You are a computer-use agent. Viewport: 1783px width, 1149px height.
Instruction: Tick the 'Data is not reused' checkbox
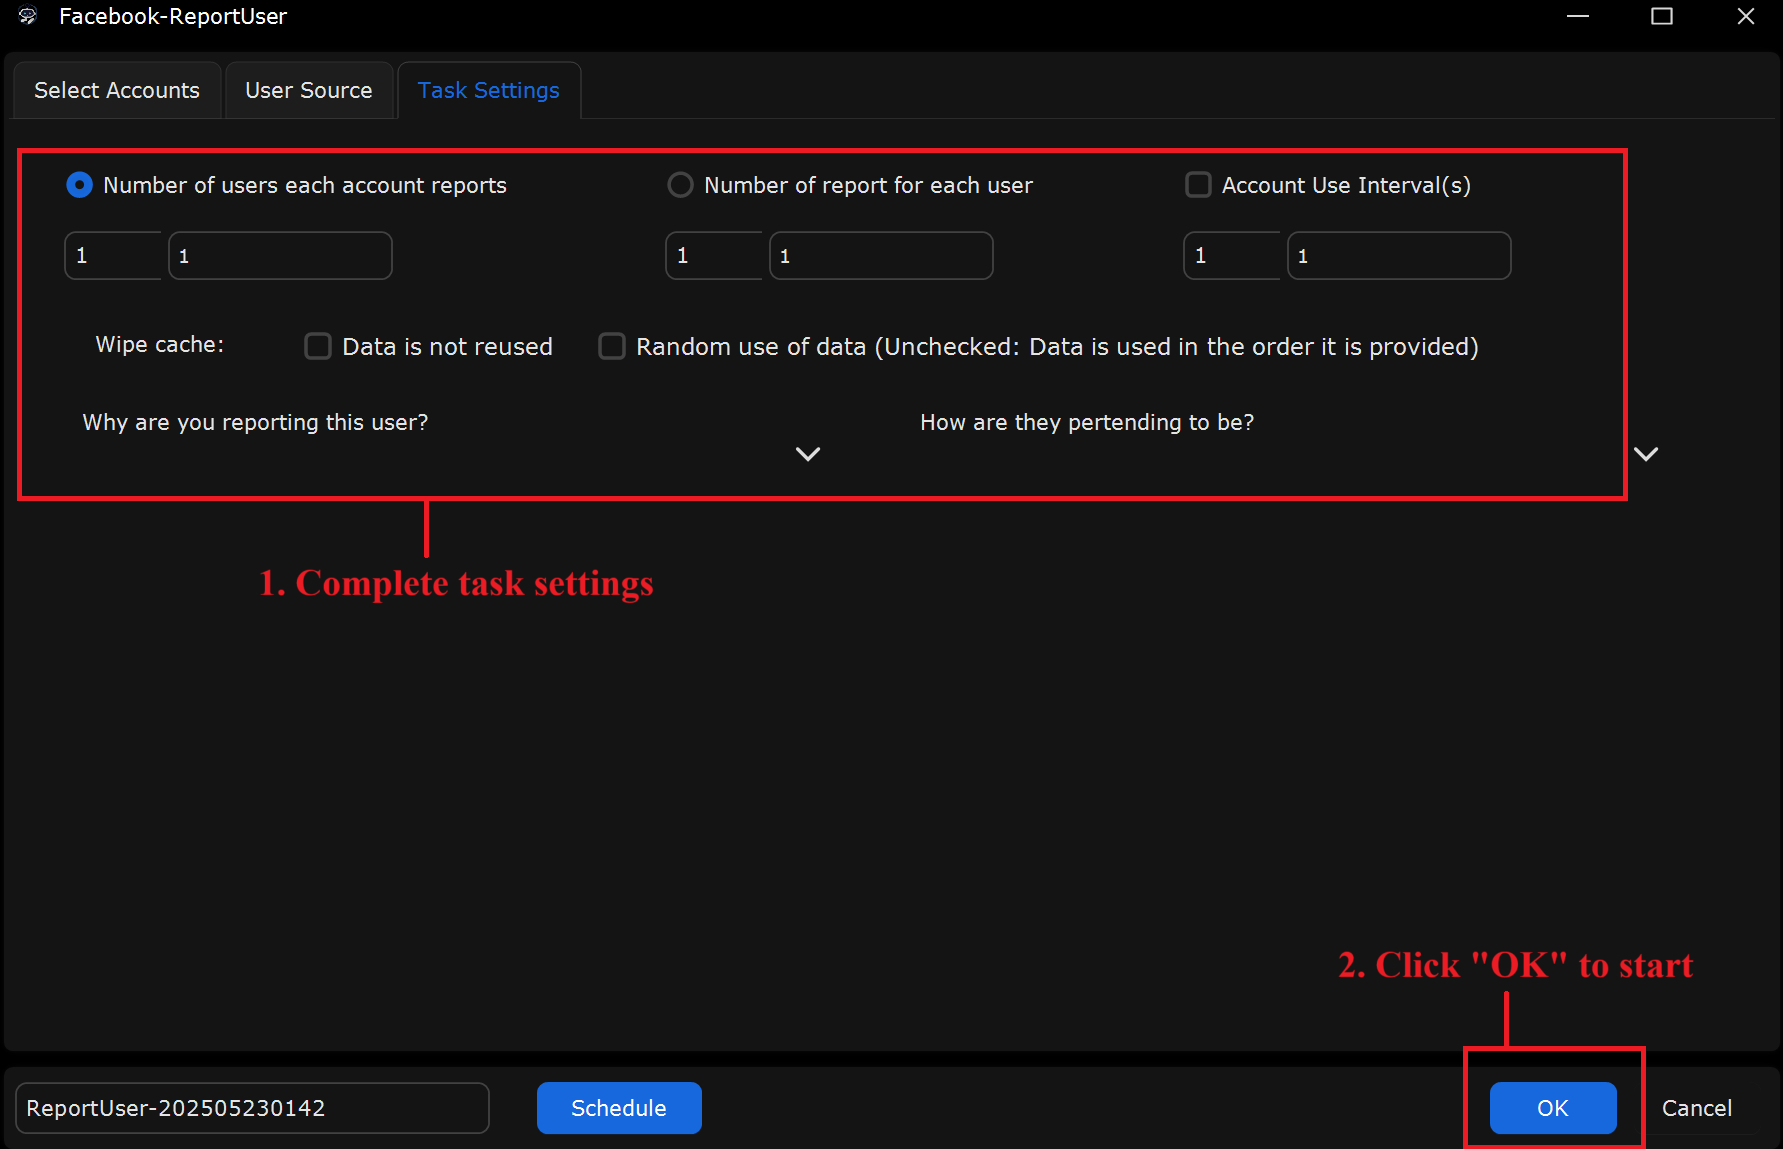click(318, 346)
